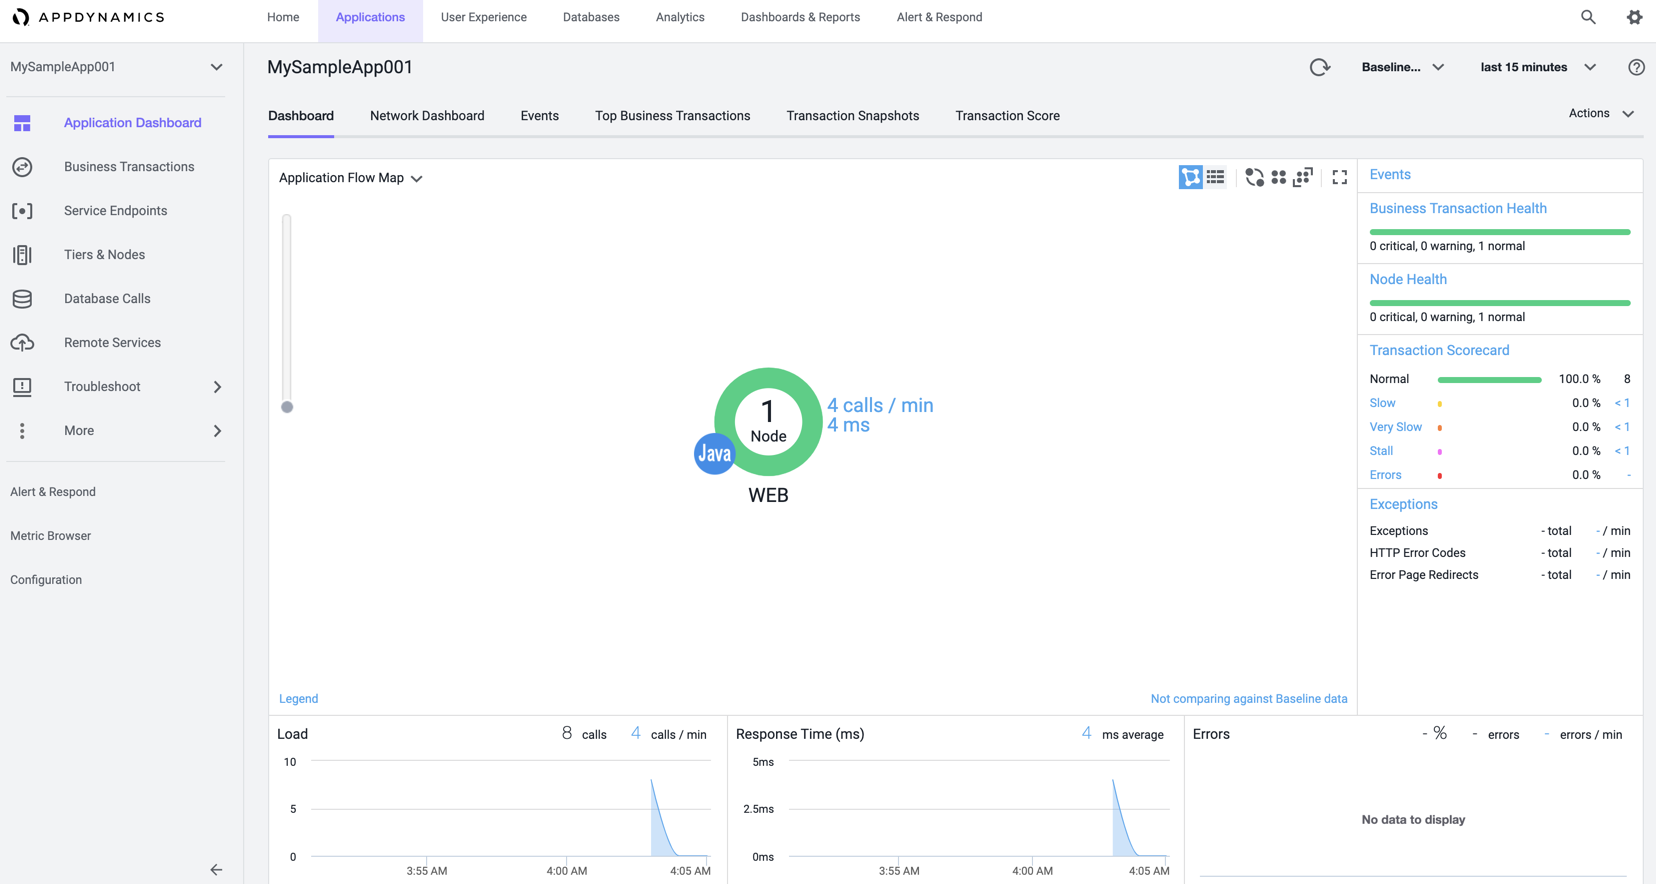Open the Databases top menu
The height and width of the screenshot is (884, 1656).
(591, 17)
